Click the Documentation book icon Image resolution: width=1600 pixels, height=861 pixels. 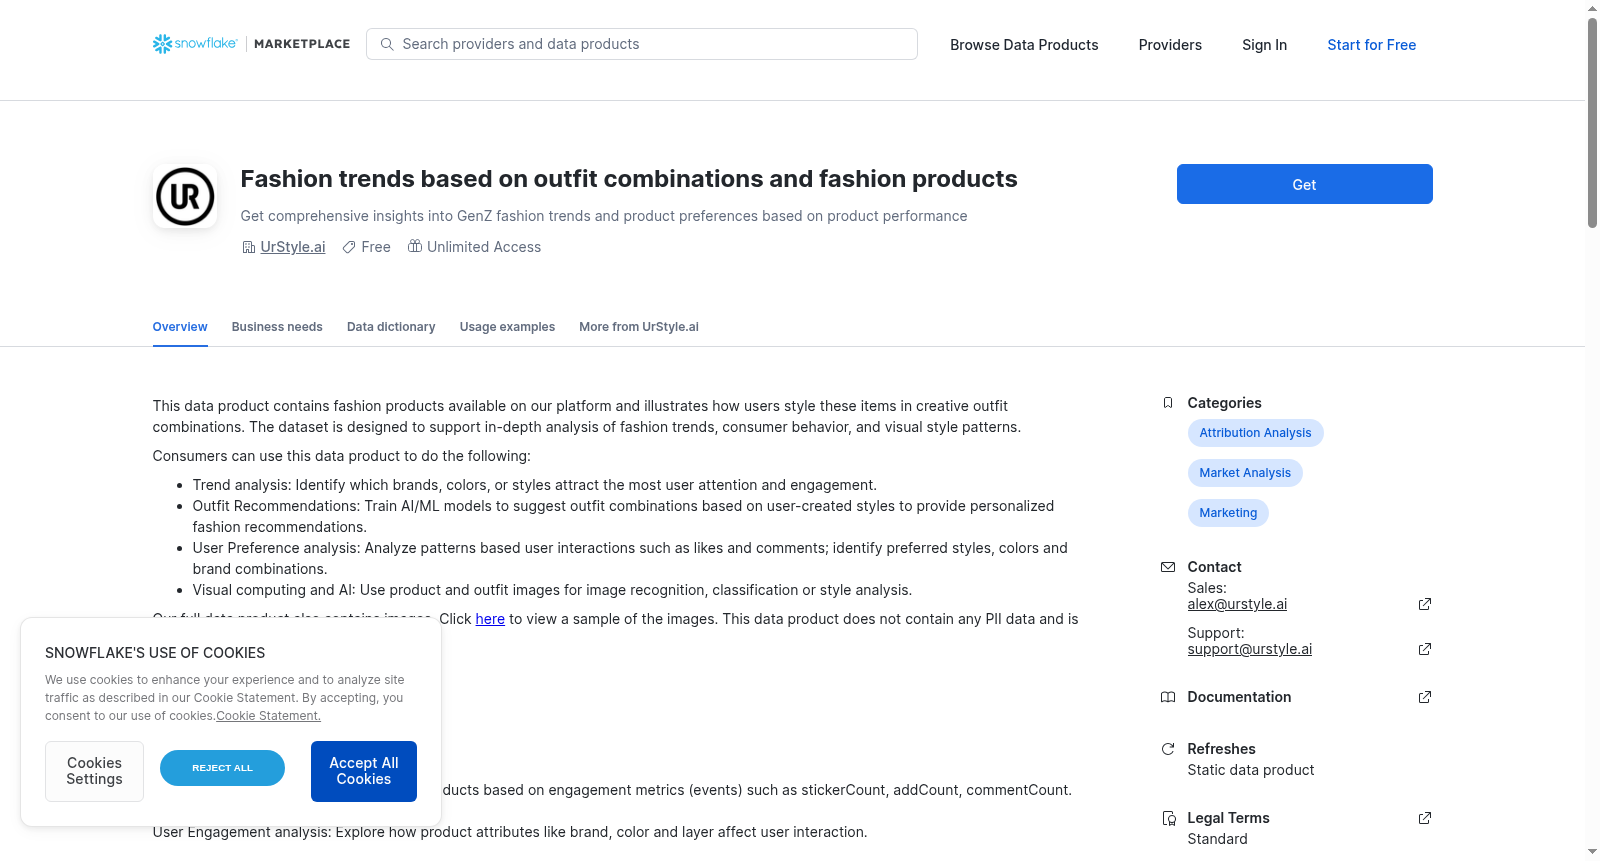(x=1168, y=697)
